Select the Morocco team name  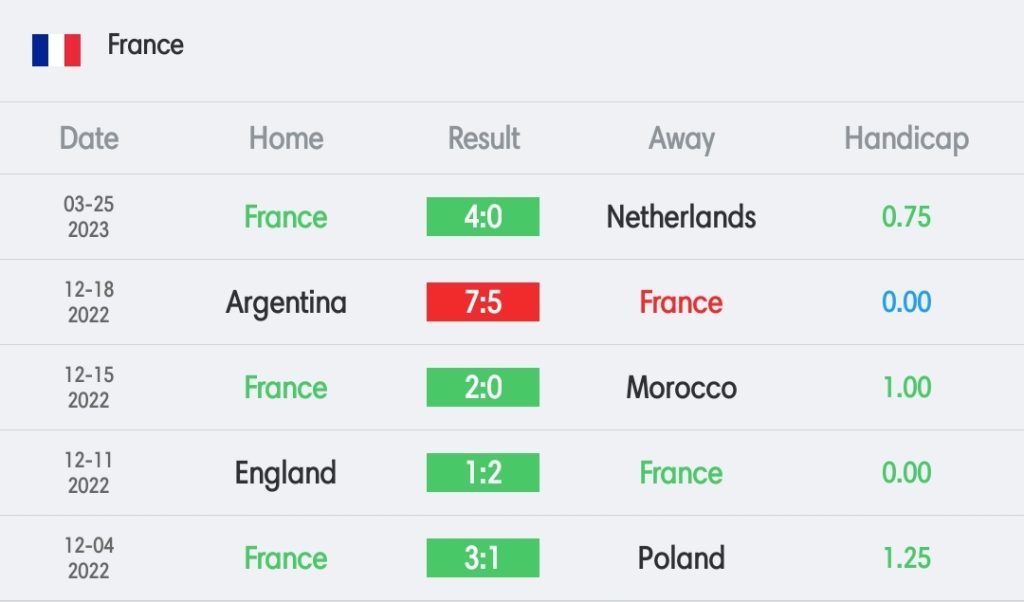pos(681,388)
